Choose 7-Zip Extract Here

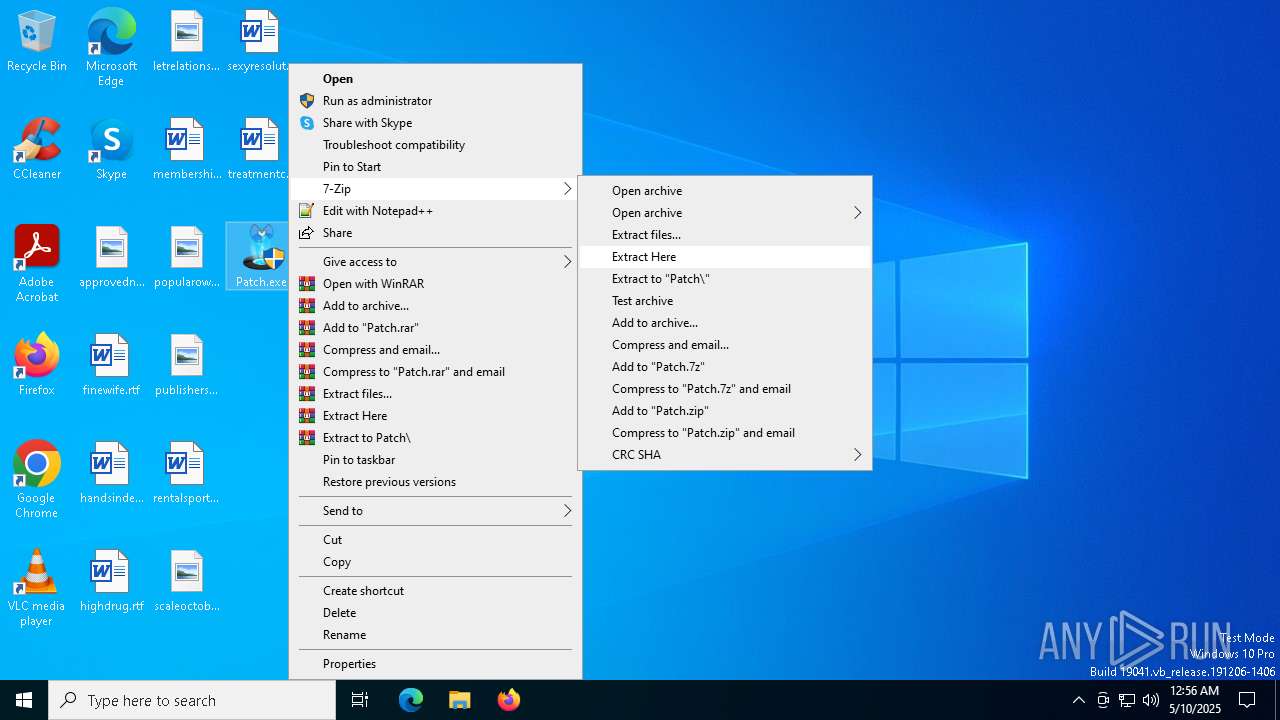tap(725, 257)
